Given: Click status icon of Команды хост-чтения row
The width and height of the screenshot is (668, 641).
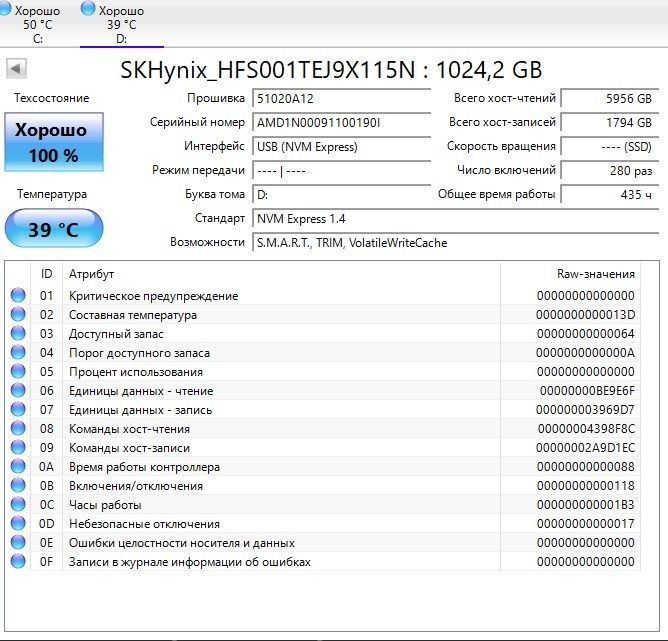Looking at the screenshot, I should (18, 428).
